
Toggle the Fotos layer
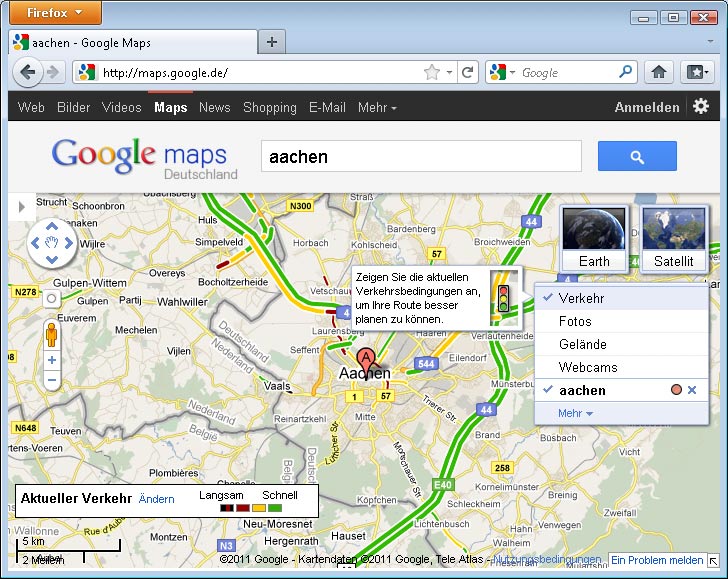click(x=622, y=321)
